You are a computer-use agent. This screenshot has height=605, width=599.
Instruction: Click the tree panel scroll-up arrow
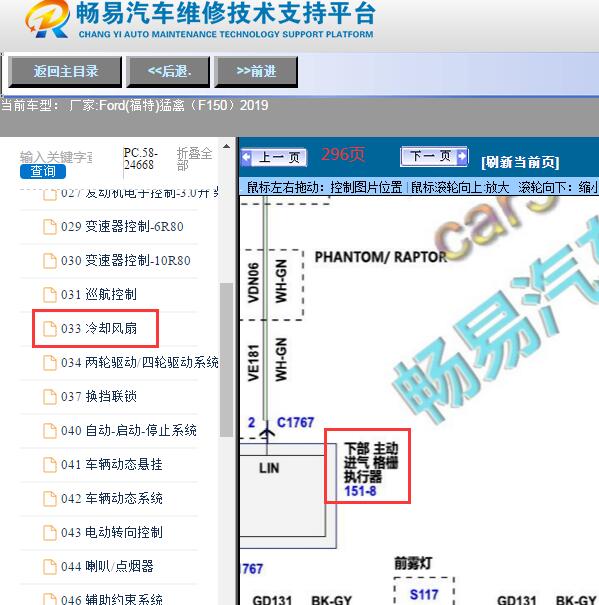(x=226, y=147)
